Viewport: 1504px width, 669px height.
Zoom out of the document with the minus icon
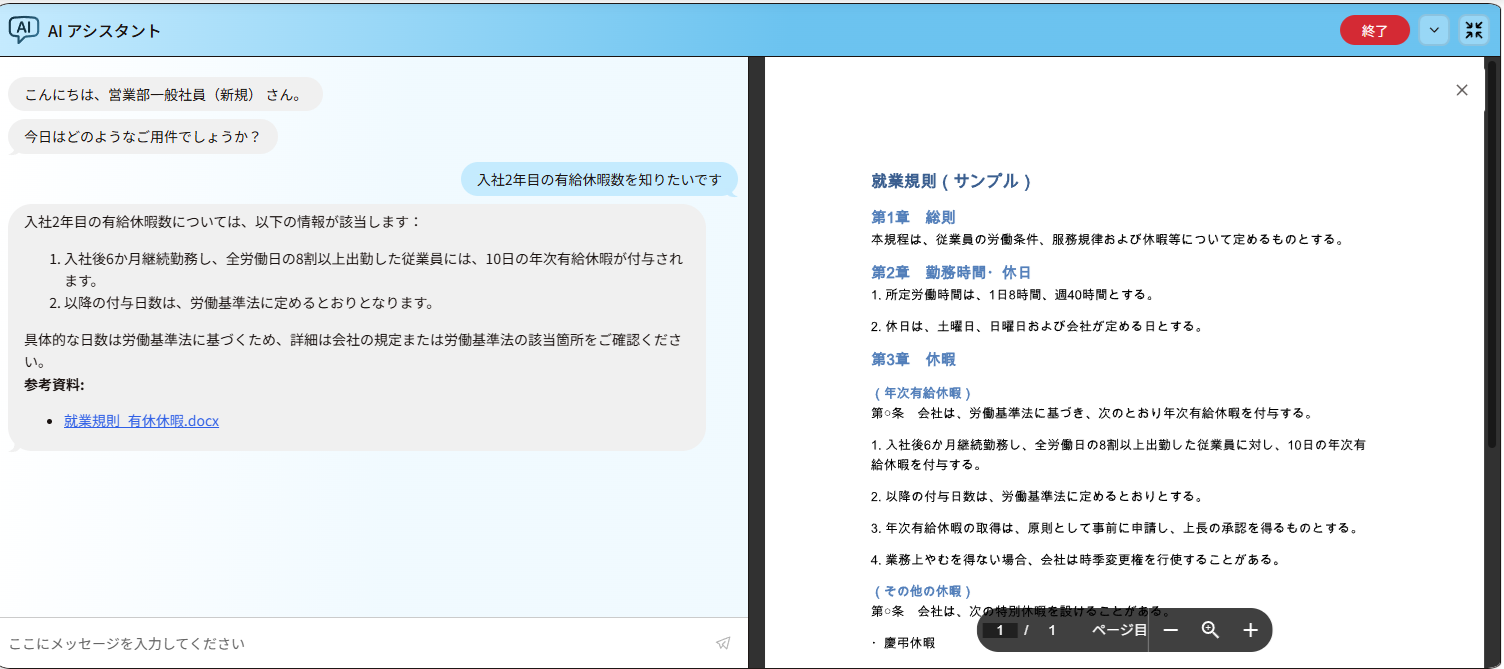1171,630
